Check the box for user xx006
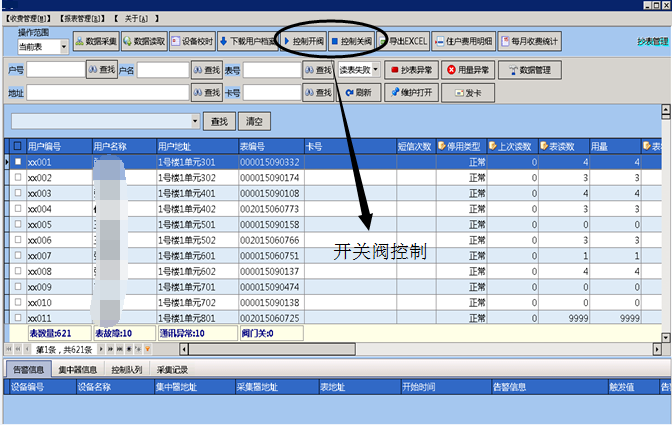 click(x=18, y=239)
